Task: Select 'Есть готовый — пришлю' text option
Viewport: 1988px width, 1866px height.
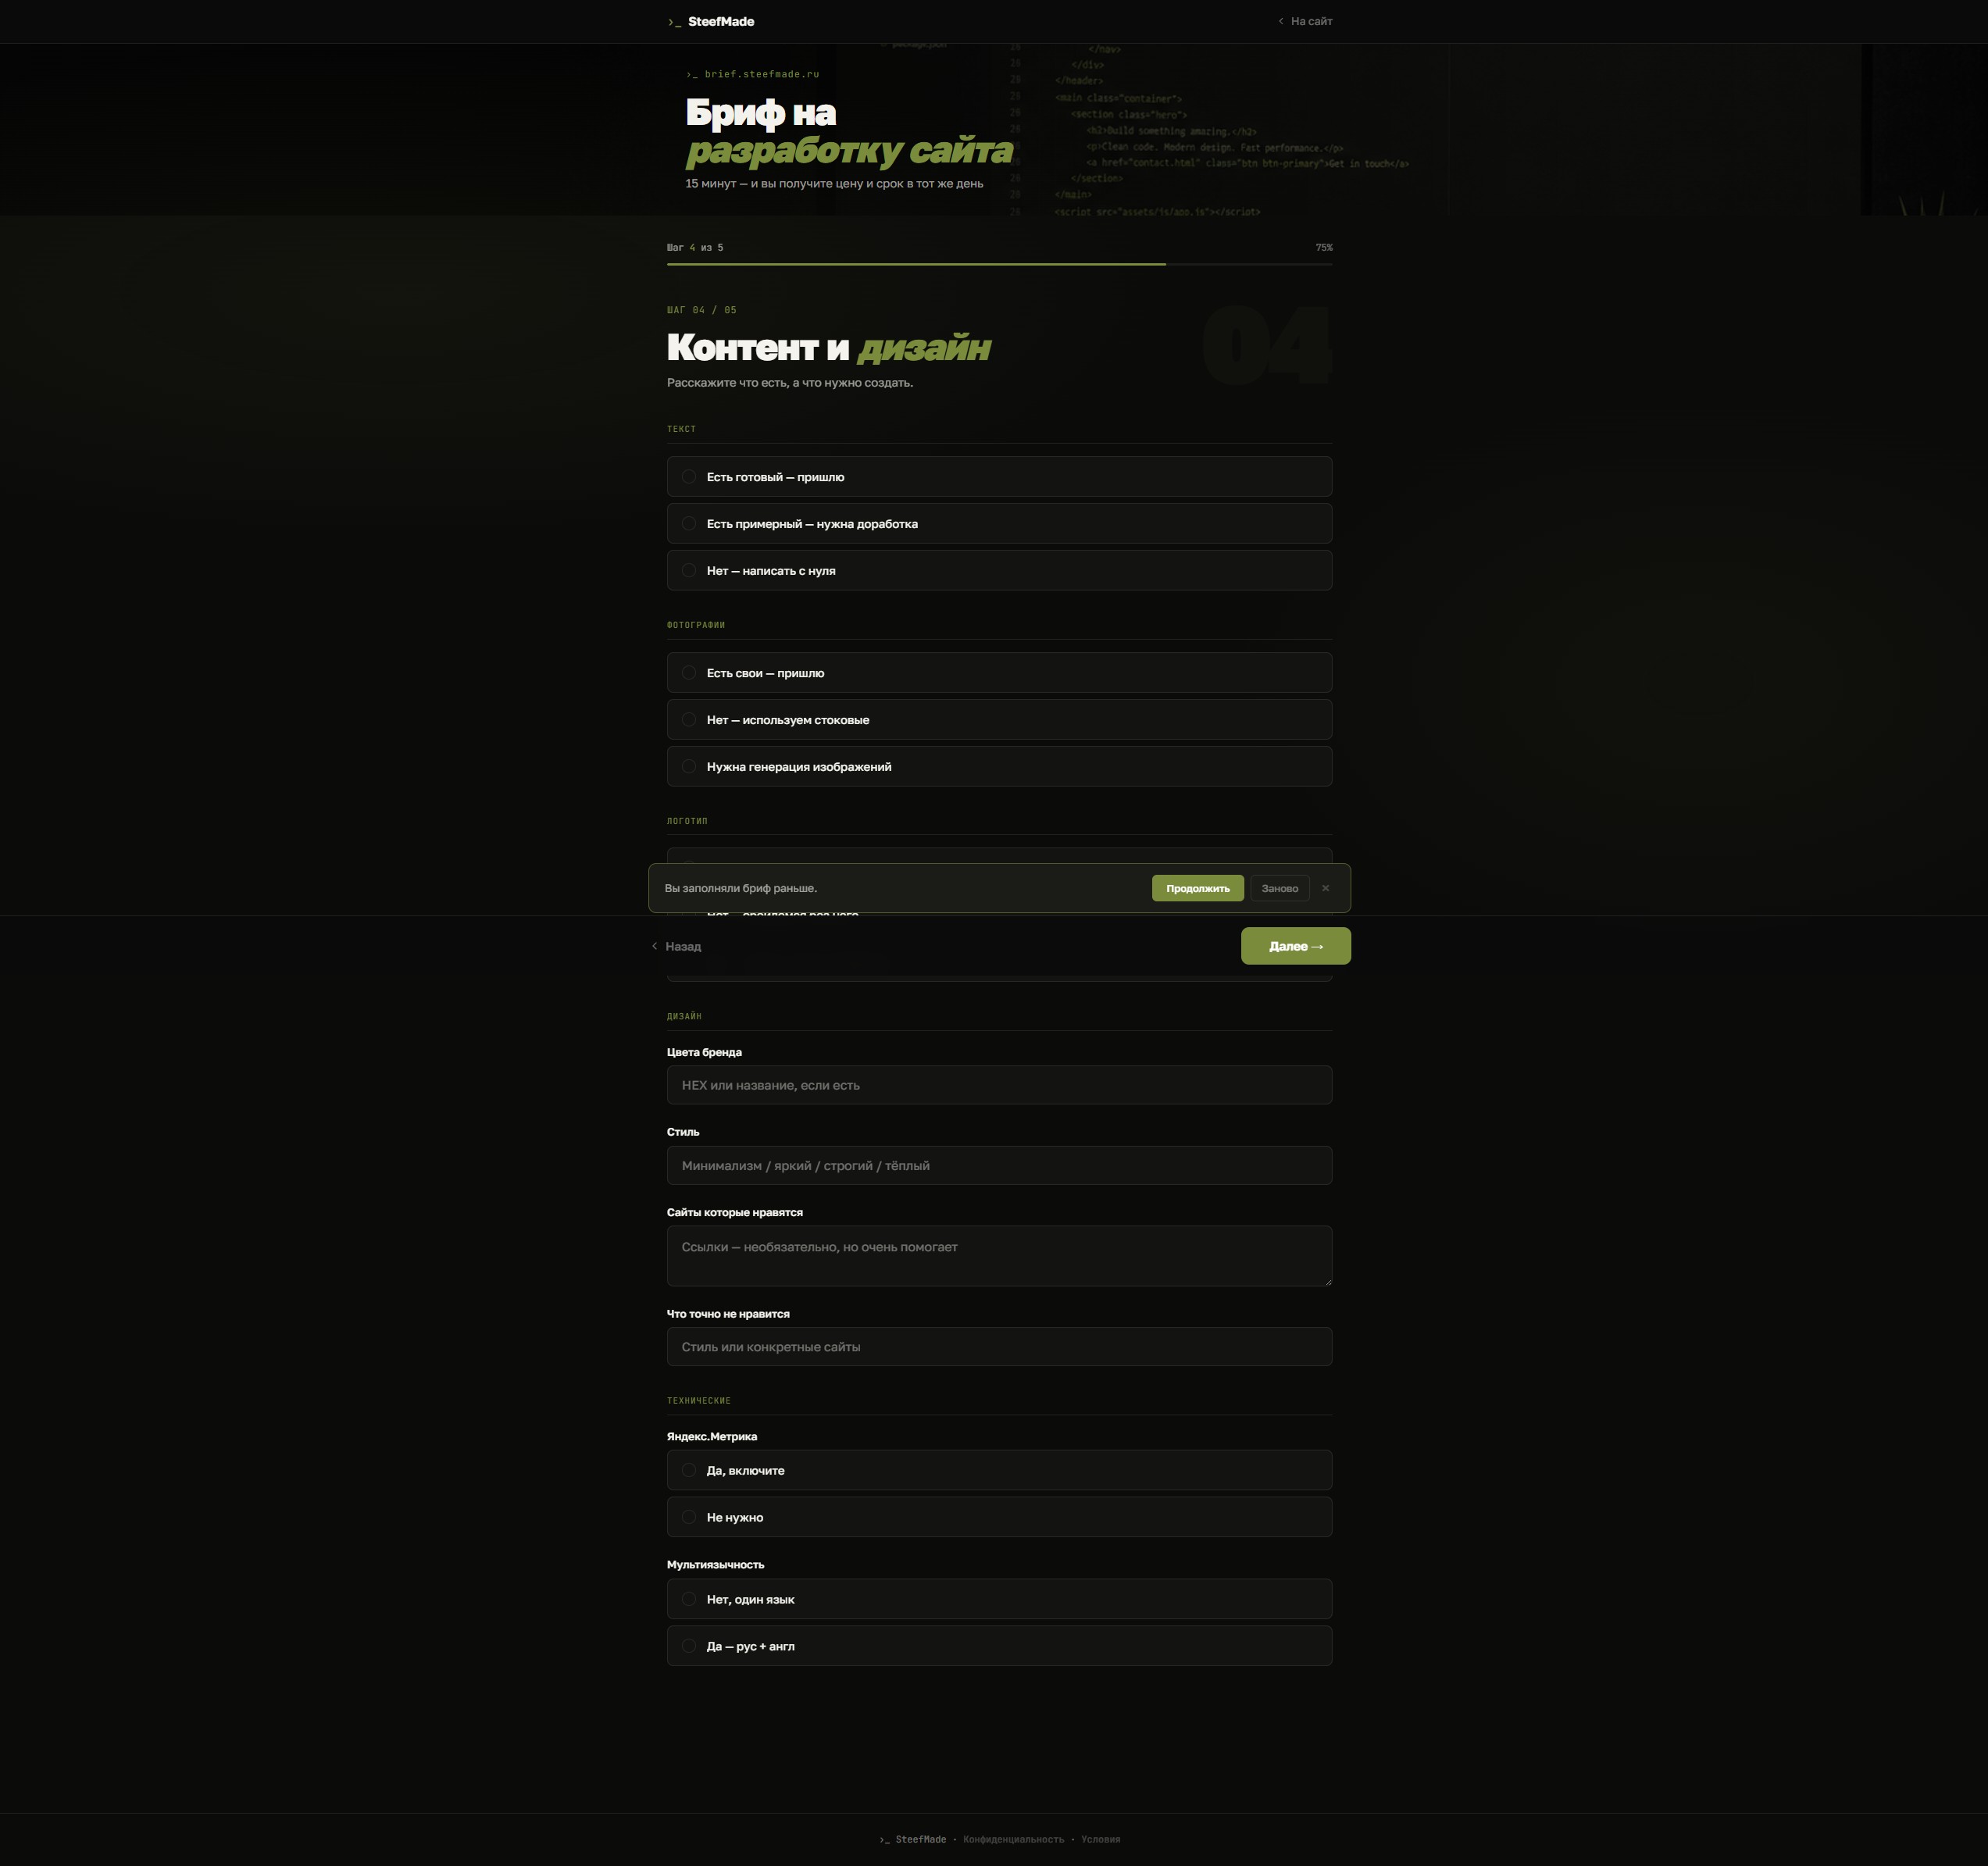Action: tap(999, 477)
